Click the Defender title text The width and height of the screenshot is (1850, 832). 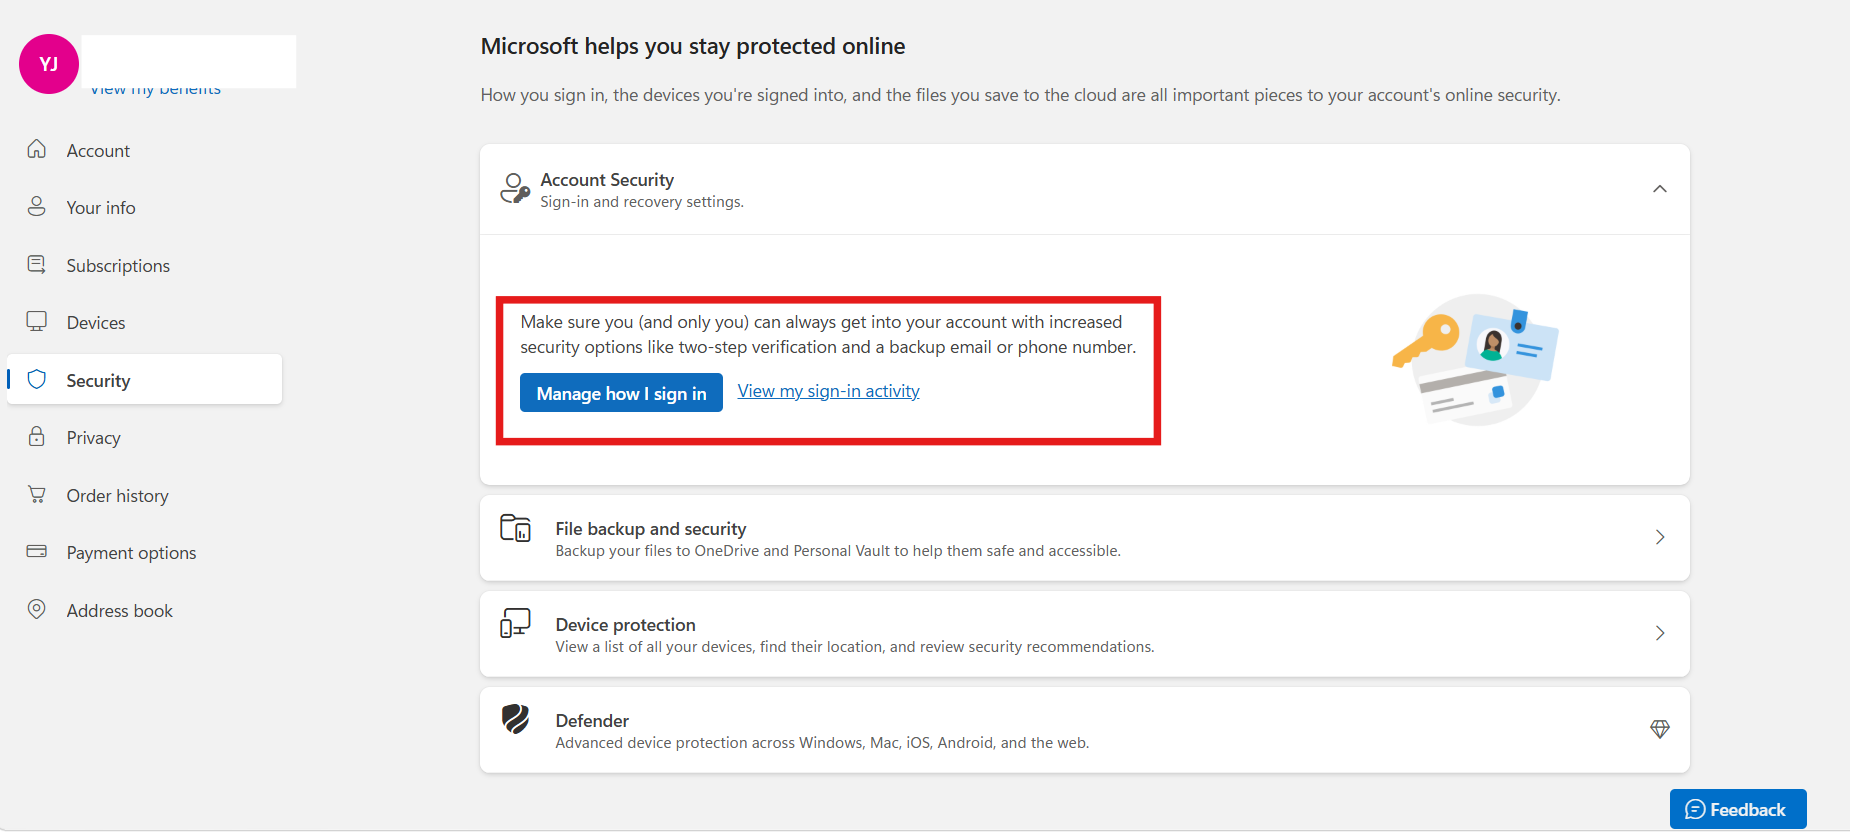[592, 720]
